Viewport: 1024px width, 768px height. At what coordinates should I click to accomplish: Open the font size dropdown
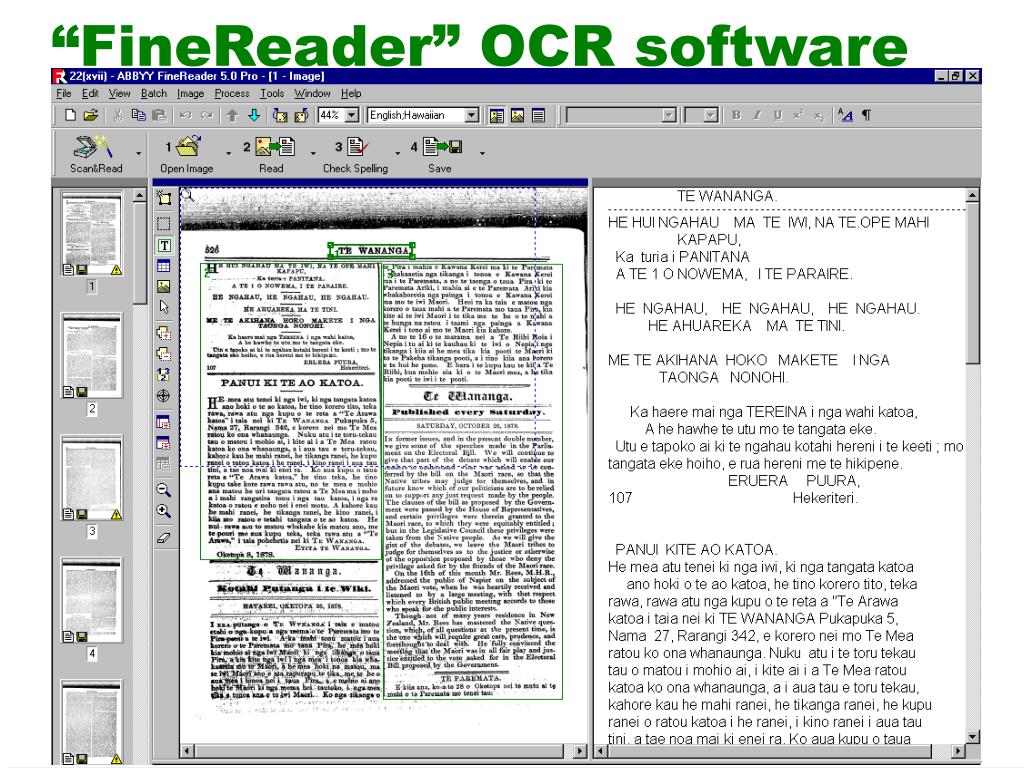(711, 116)
